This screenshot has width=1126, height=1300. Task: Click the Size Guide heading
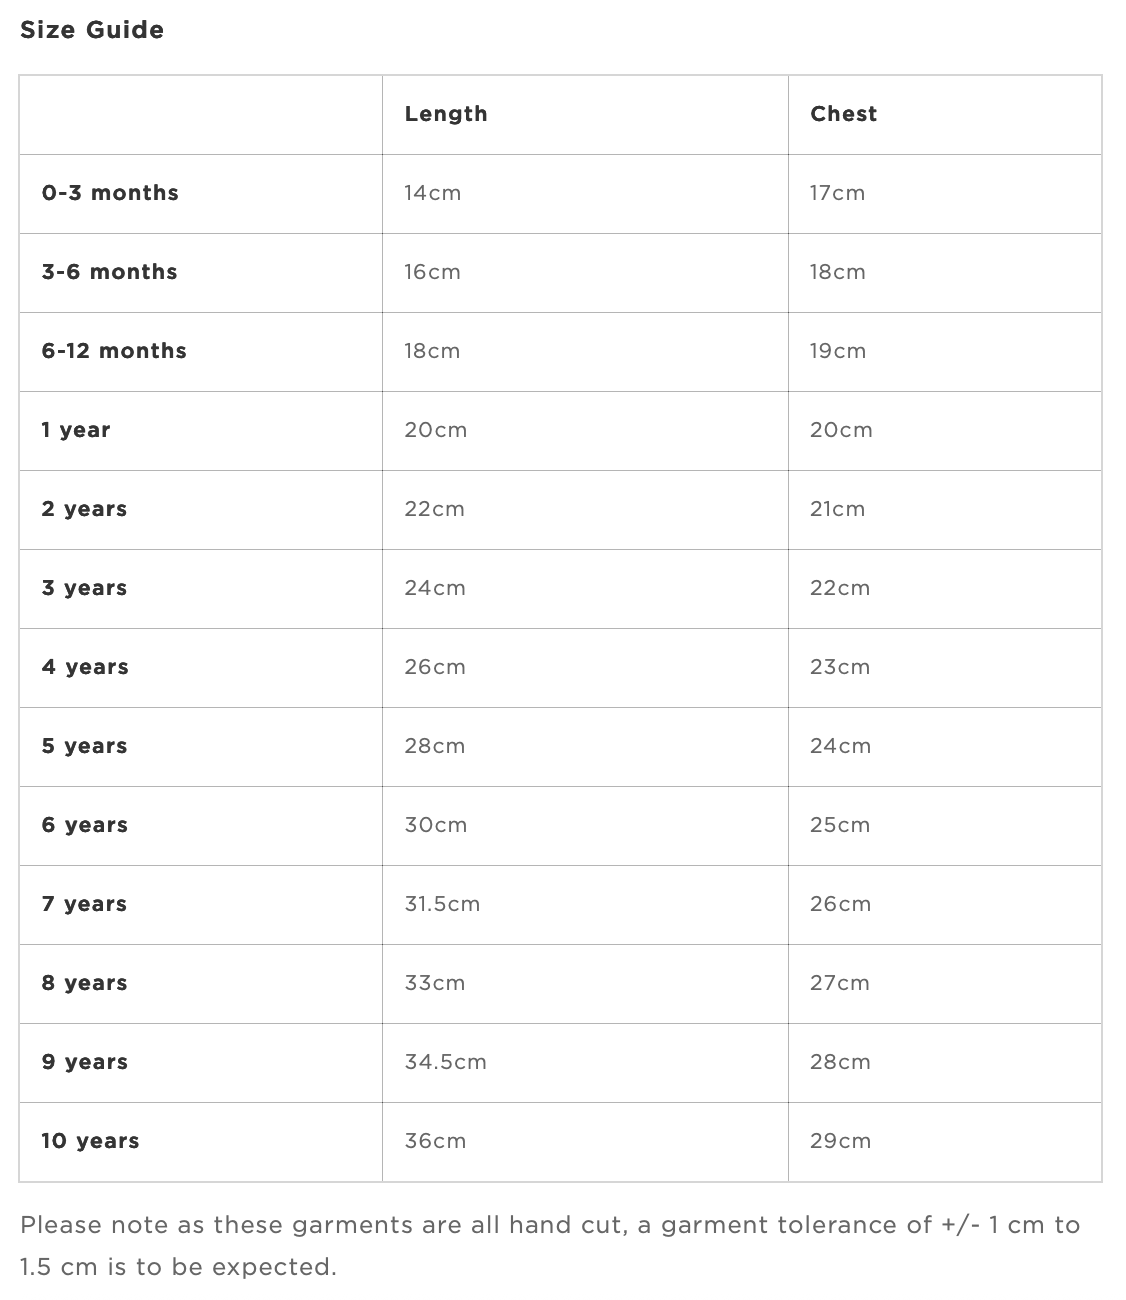coord(92,30)
